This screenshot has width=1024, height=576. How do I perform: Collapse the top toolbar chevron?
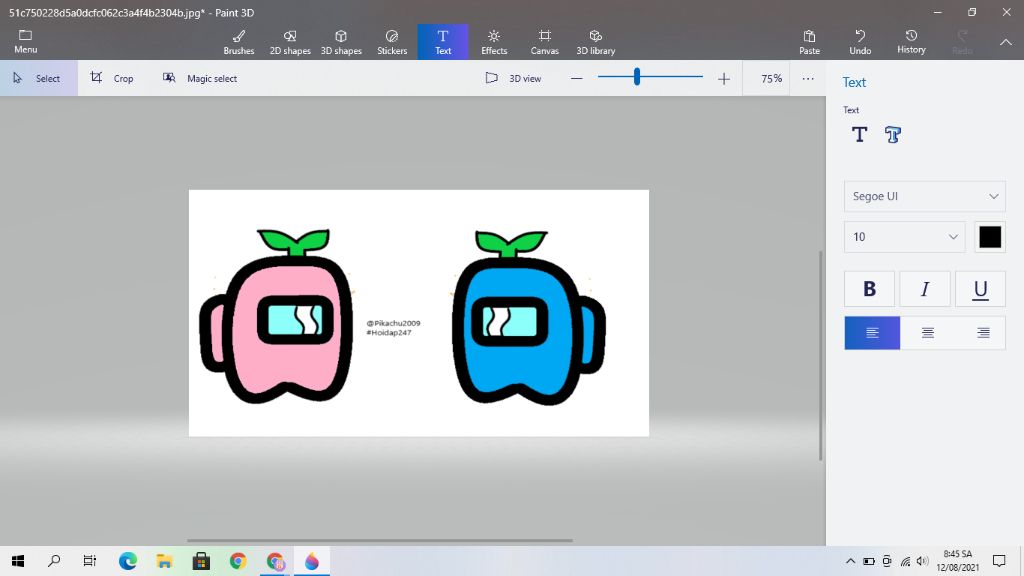click(1006, 42)
